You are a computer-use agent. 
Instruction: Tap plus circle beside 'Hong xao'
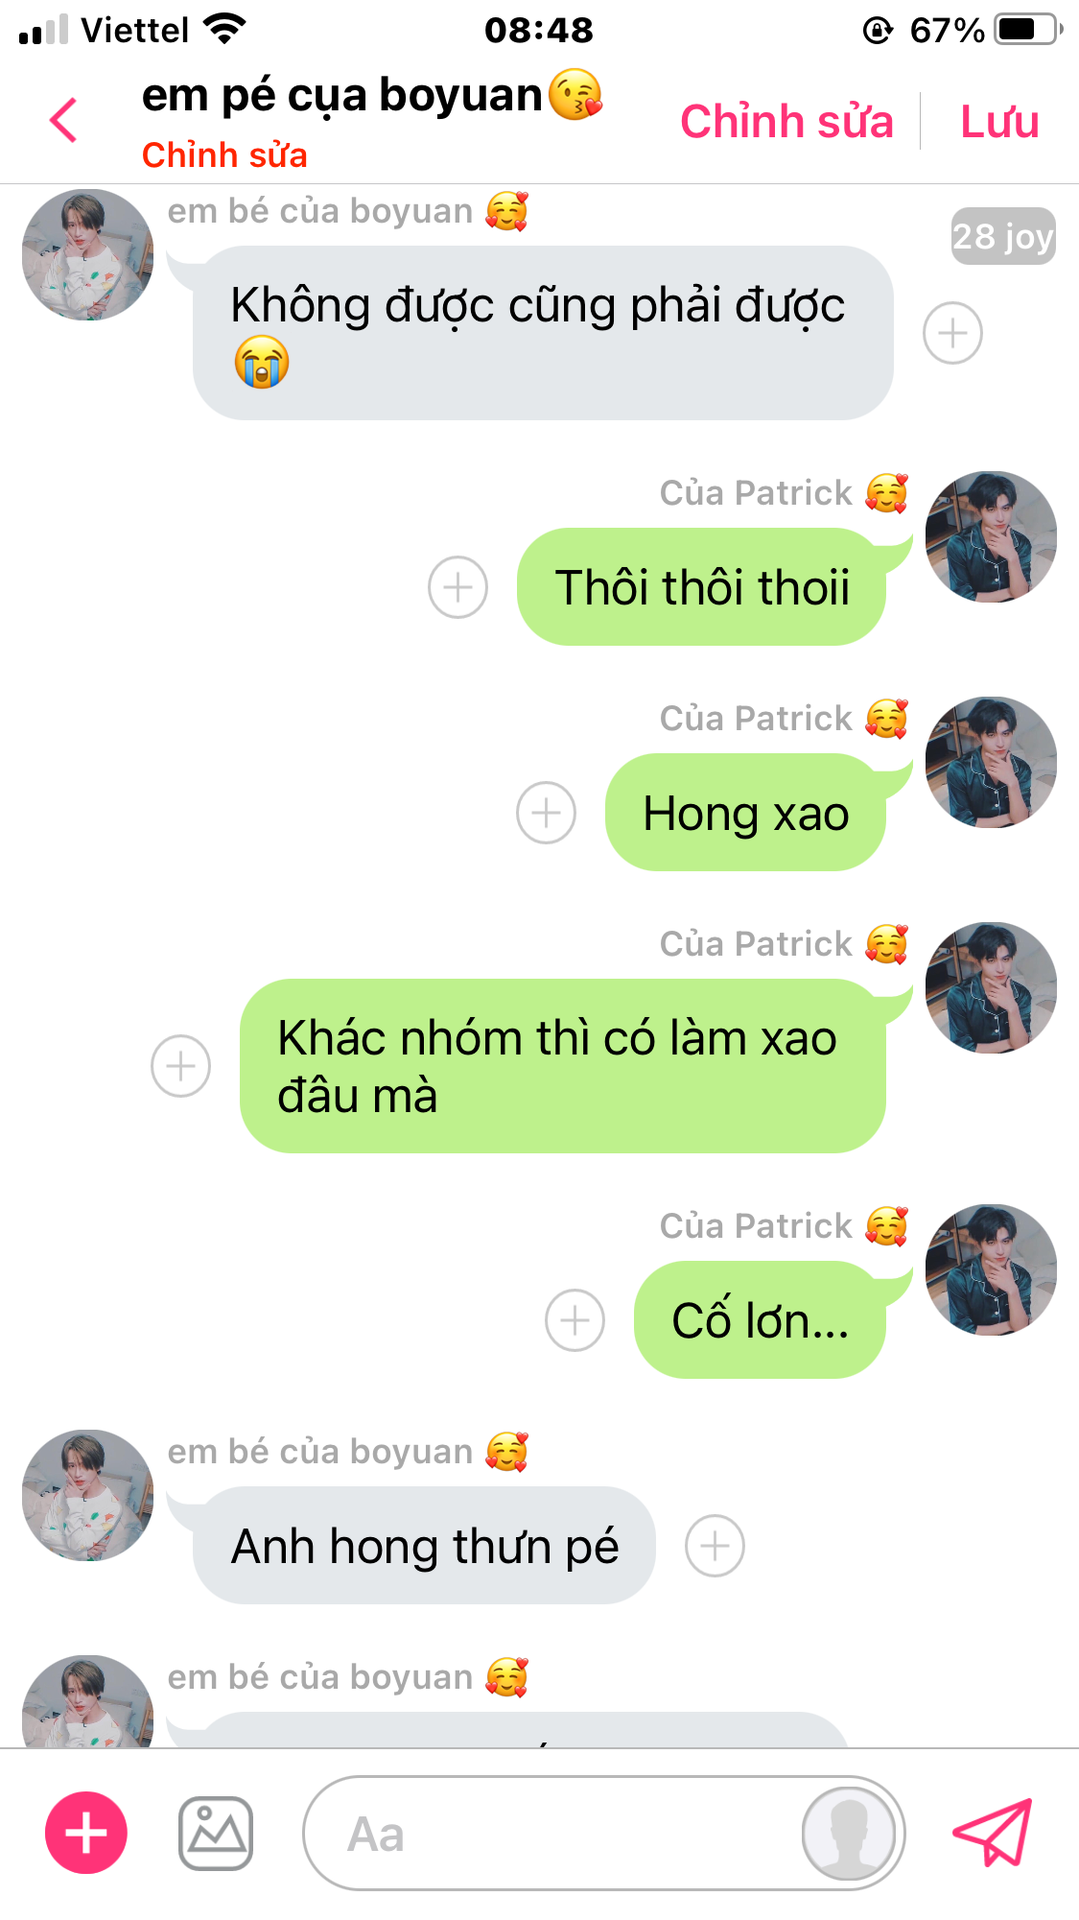546,812
